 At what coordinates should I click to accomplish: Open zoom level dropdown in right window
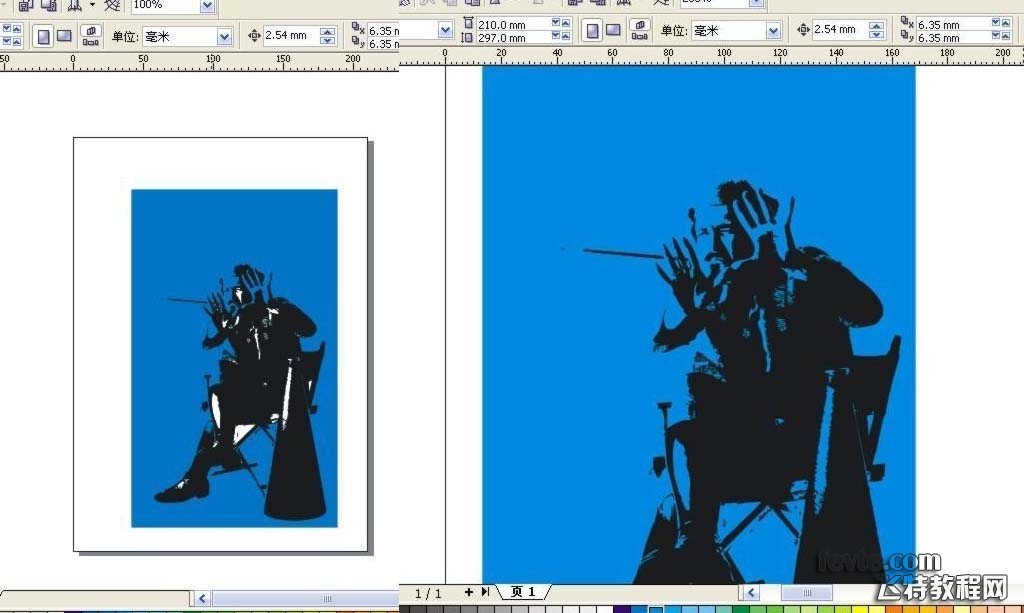(x=756, y=3)
